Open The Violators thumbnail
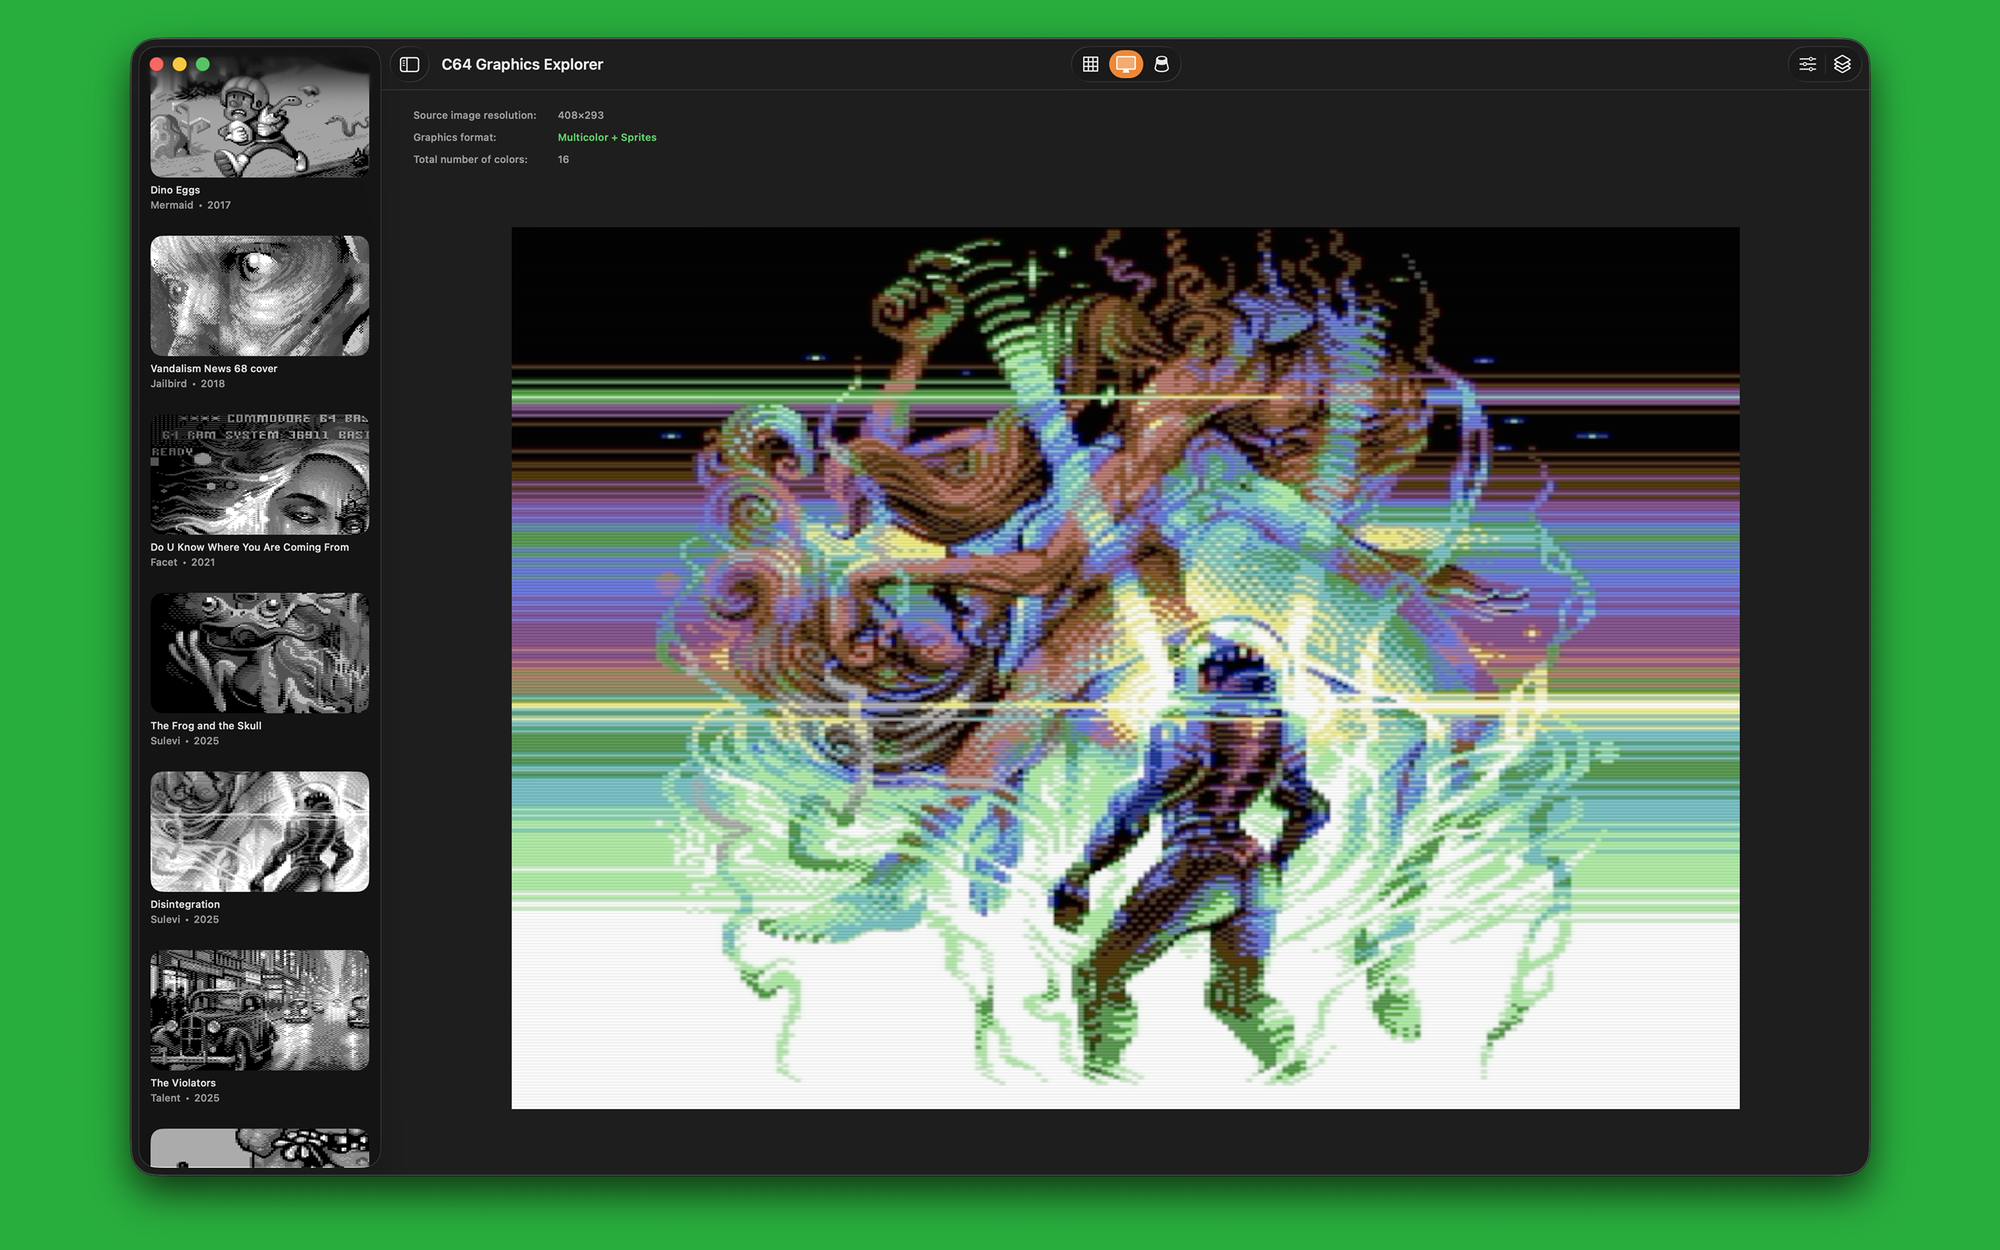The image size is (2000, 1250). 259,1010
